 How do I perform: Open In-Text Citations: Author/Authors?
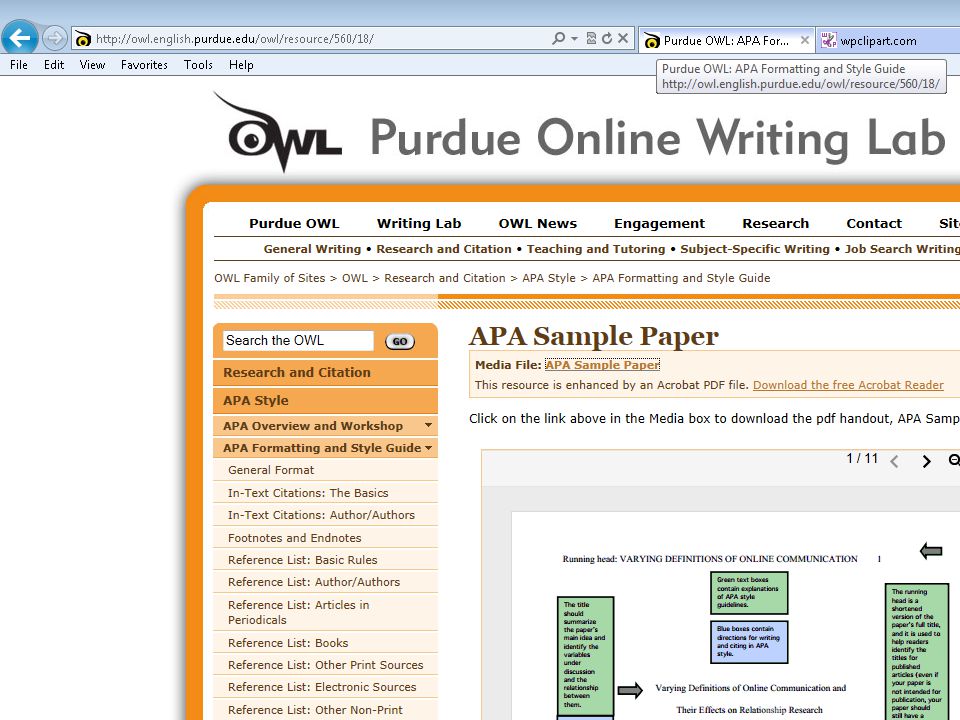325,515
